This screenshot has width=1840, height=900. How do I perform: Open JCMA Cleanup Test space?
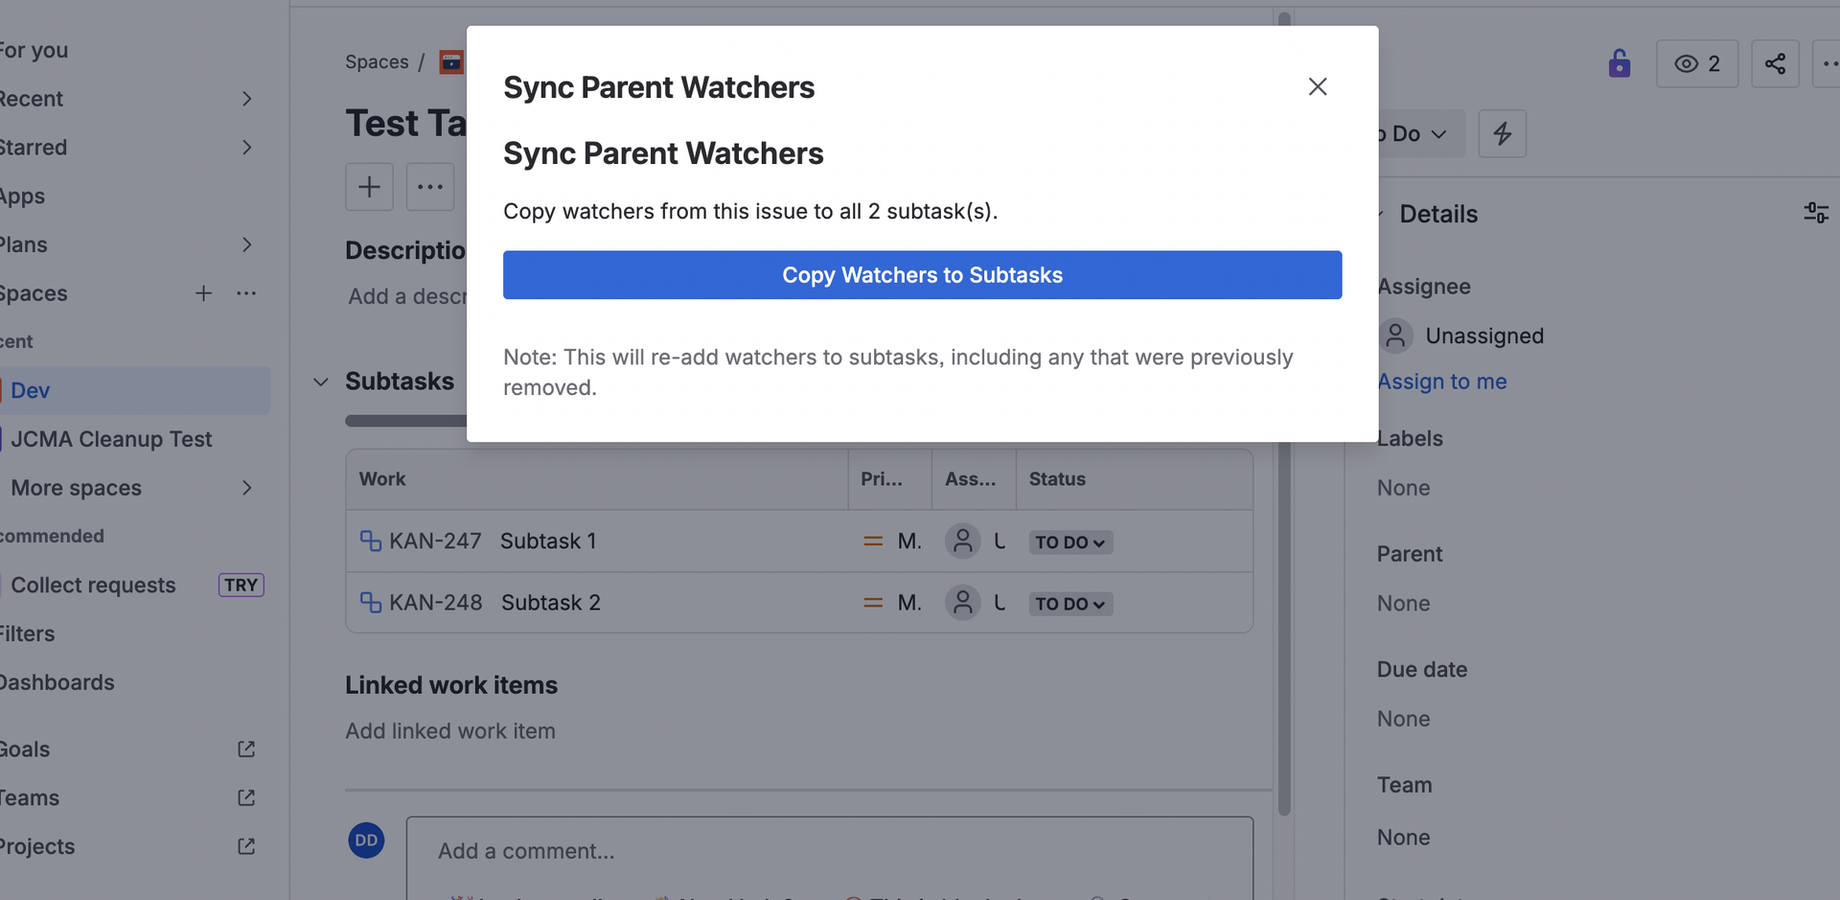[x=111, y=439]
